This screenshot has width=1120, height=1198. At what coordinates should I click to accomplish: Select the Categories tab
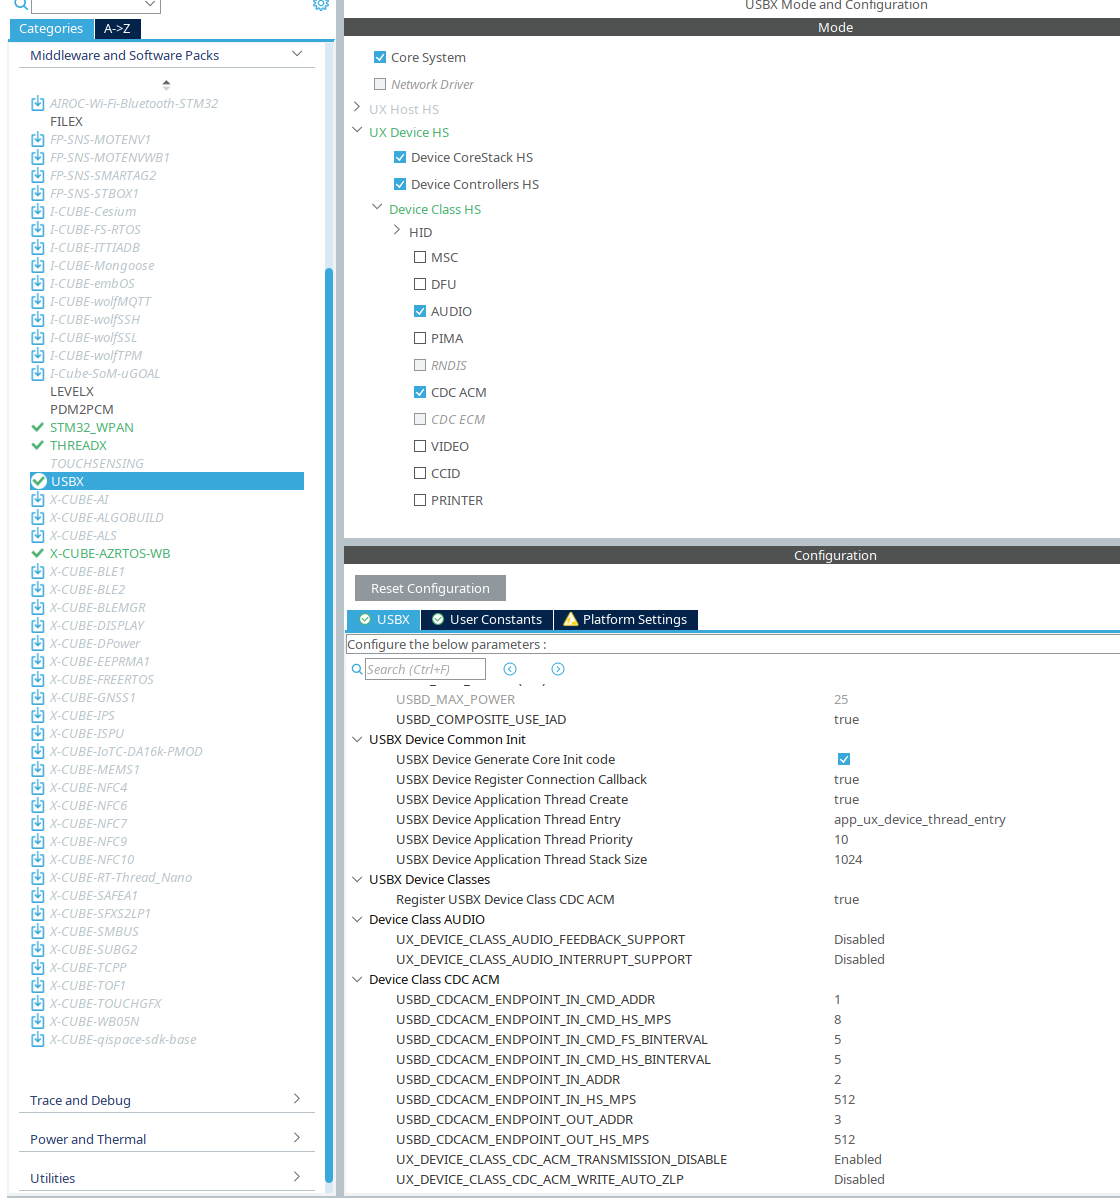coord(50,29)
